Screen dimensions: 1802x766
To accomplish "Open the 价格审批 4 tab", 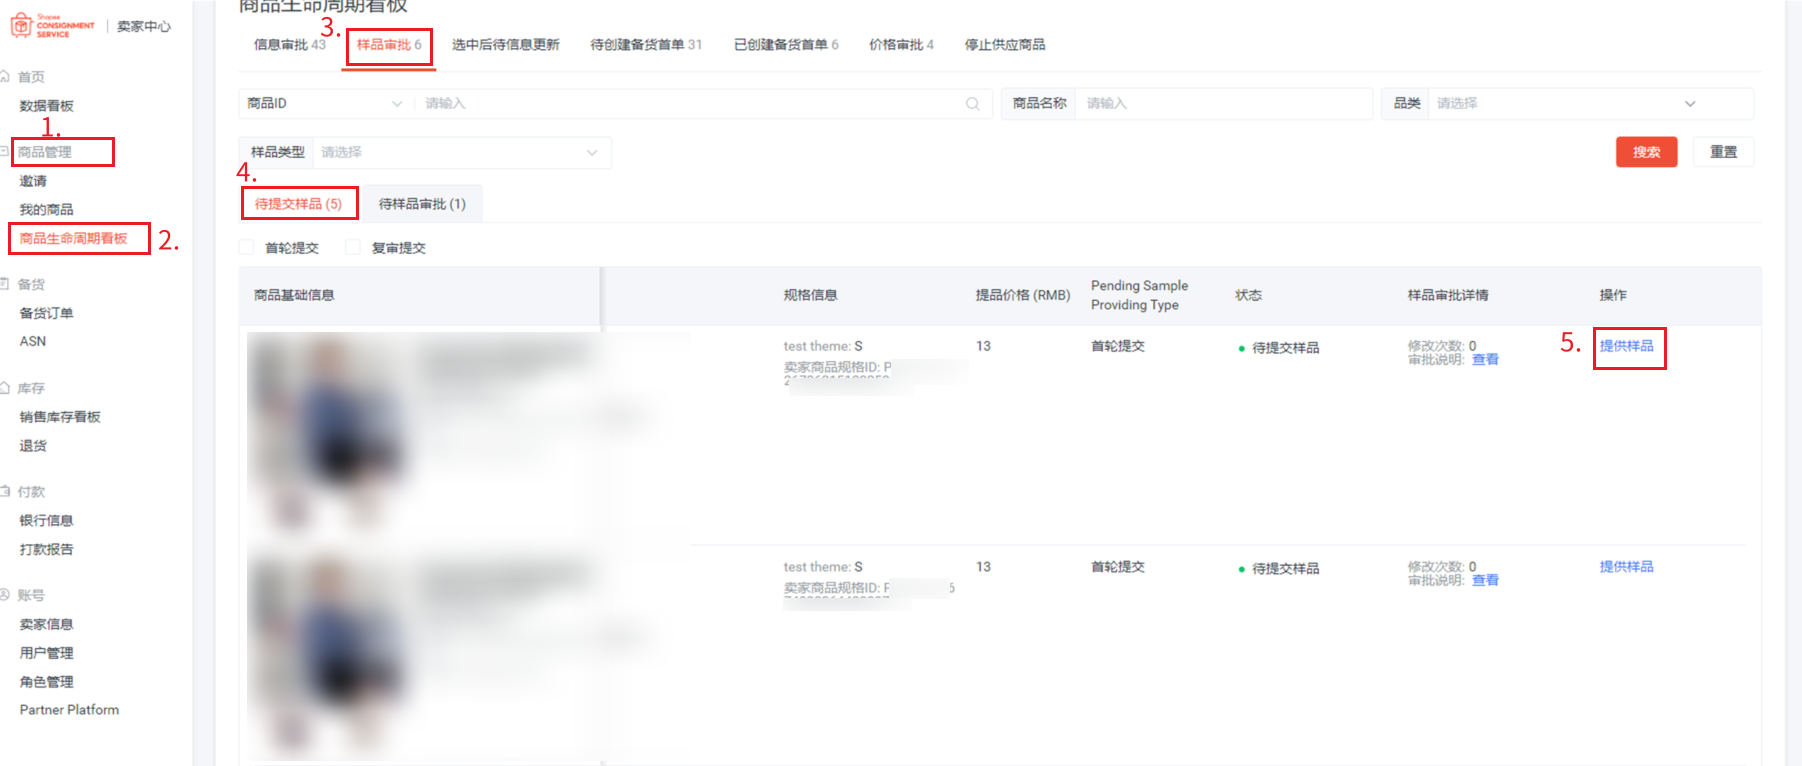I will 901,45.
